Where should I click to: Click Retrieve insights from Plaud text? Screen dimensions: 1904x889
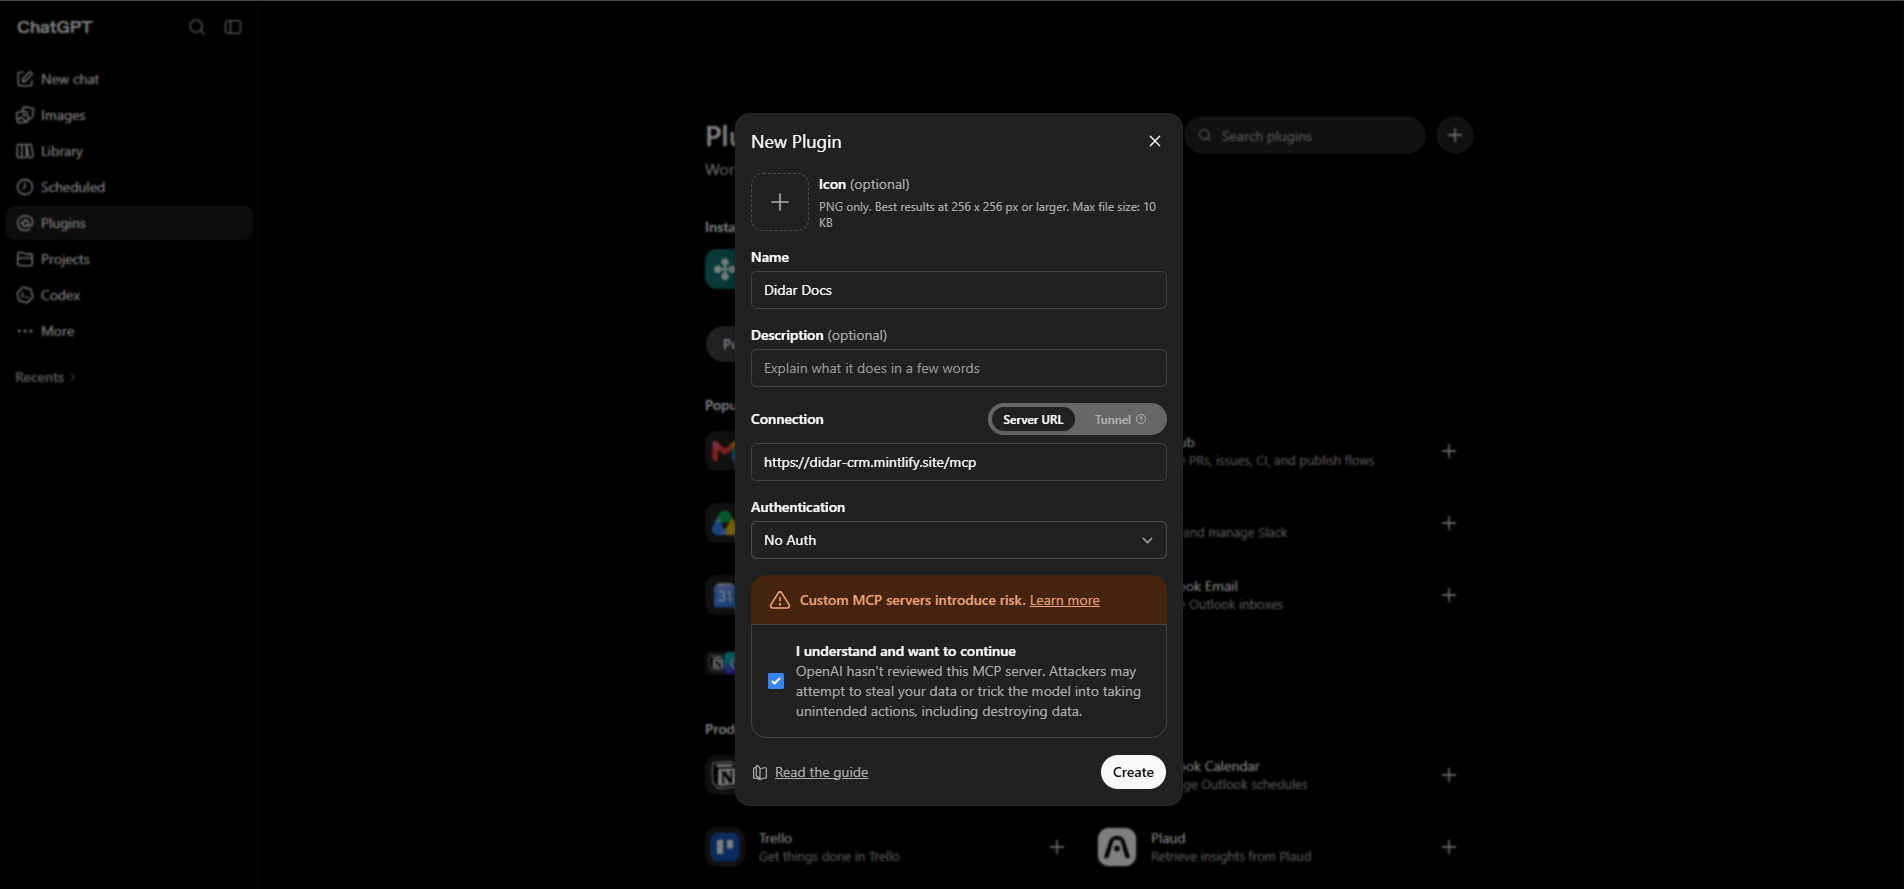pyautogui.click(x=1231, y=857)
